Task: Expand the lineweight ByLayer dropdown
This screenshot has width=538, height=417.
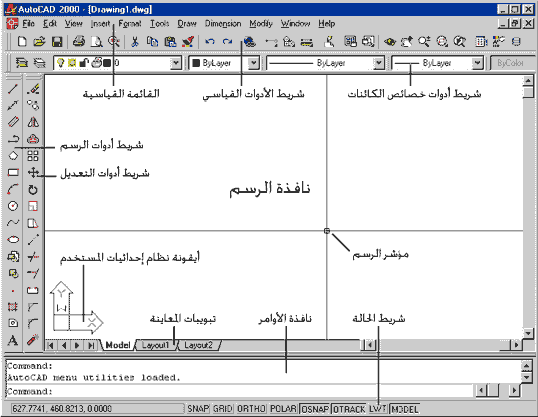Action: click(477, 63)
